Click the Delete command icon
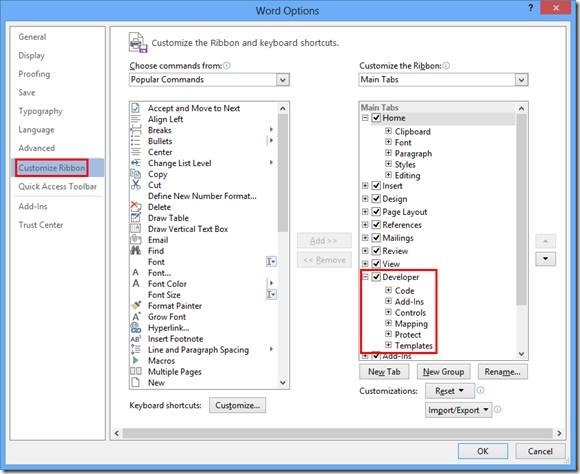Image resolution: width=580 pixels, height=474 pixels. click(136, 207)
